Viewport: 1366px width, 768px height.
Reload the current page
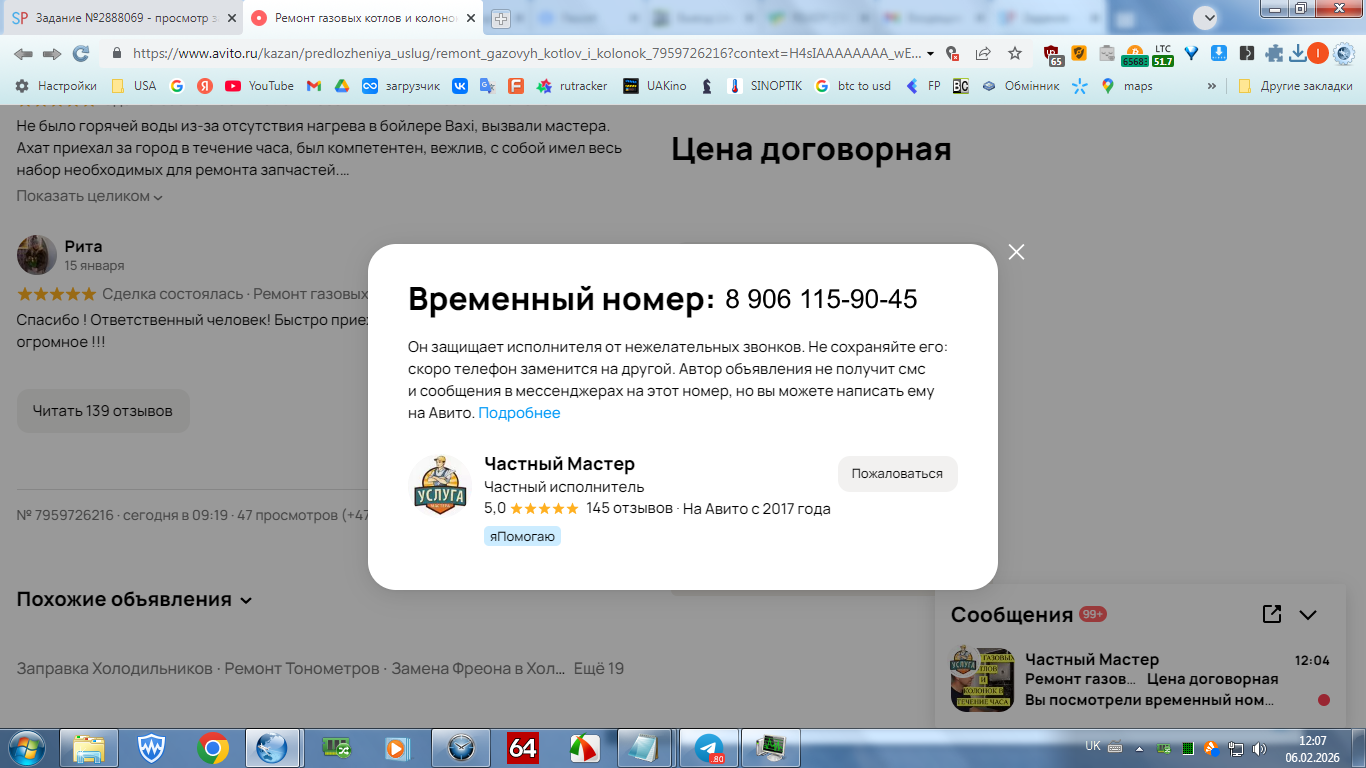click(x=81, y=54)
